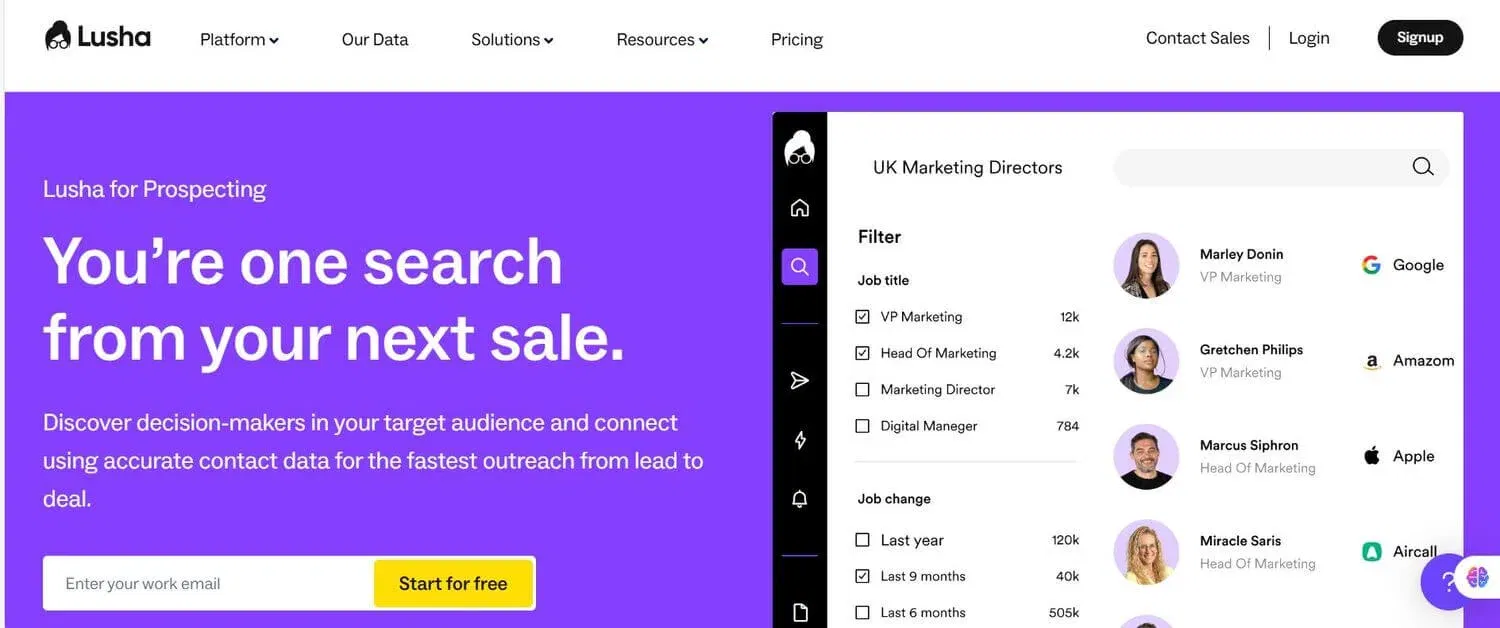The height and width of the screenshot is (628, 1500).
Task: Expand the Platform dropdown menu
Action: [239, 40]
